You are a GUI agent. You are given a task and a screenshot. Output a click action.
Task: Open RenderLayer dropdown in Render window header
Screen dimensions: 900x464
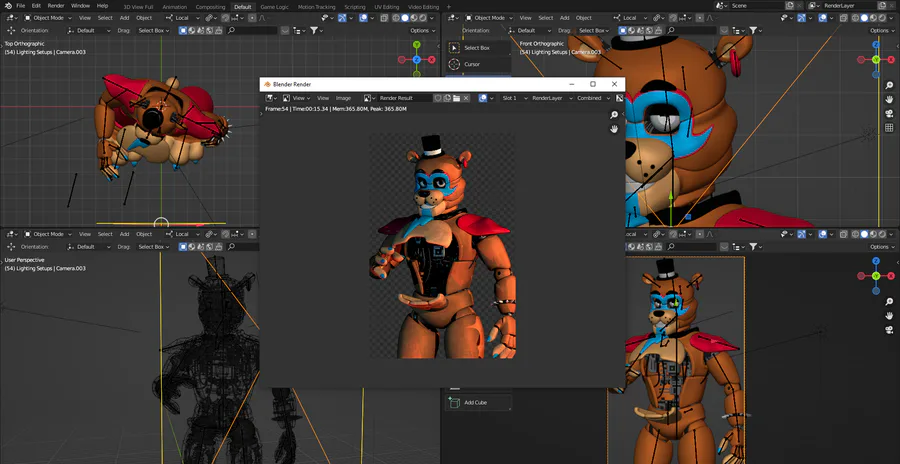click(550, 98)
